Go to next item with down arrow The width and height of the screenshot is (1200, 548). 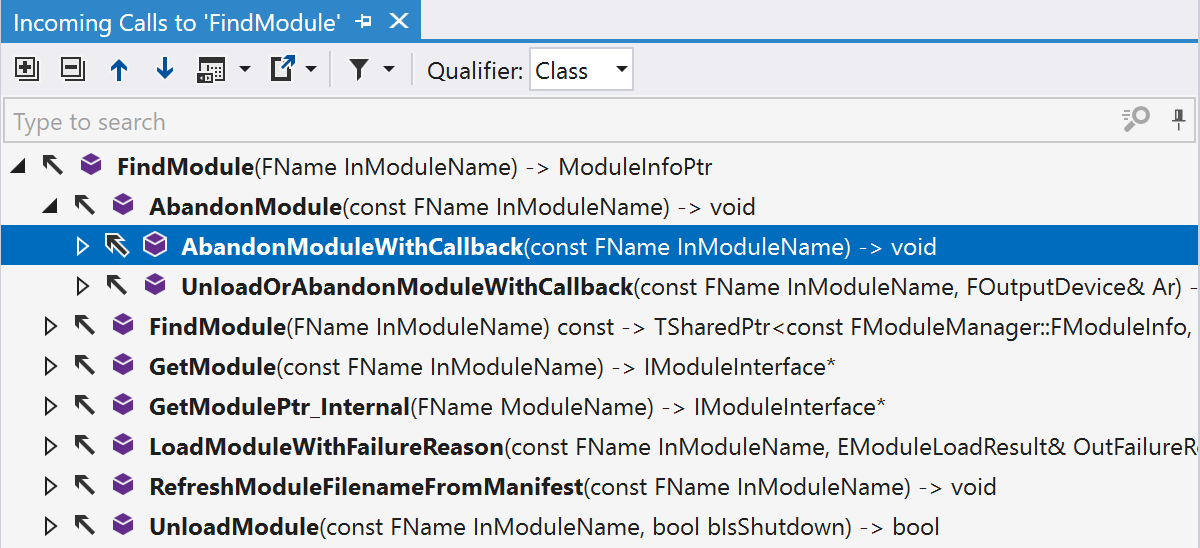coord(165,70)
